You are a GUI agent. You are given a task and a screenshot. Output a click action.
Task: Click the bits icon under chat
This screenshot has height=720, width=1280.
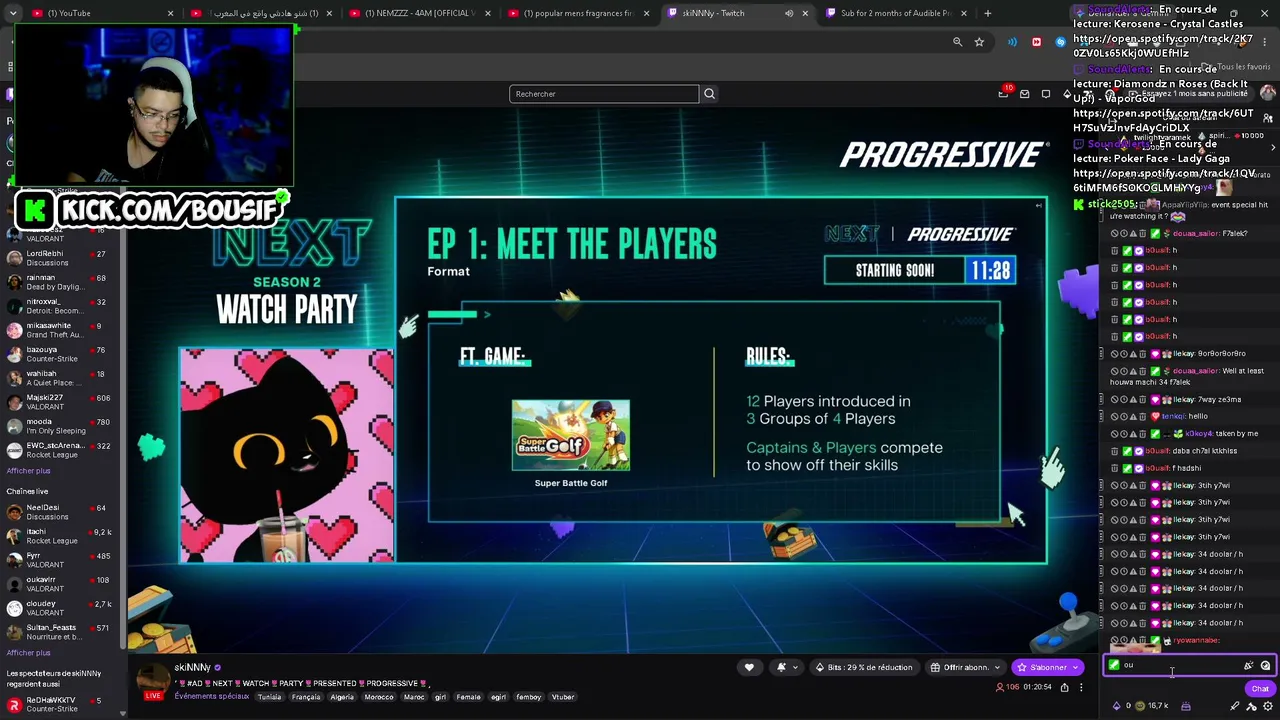1116,706
